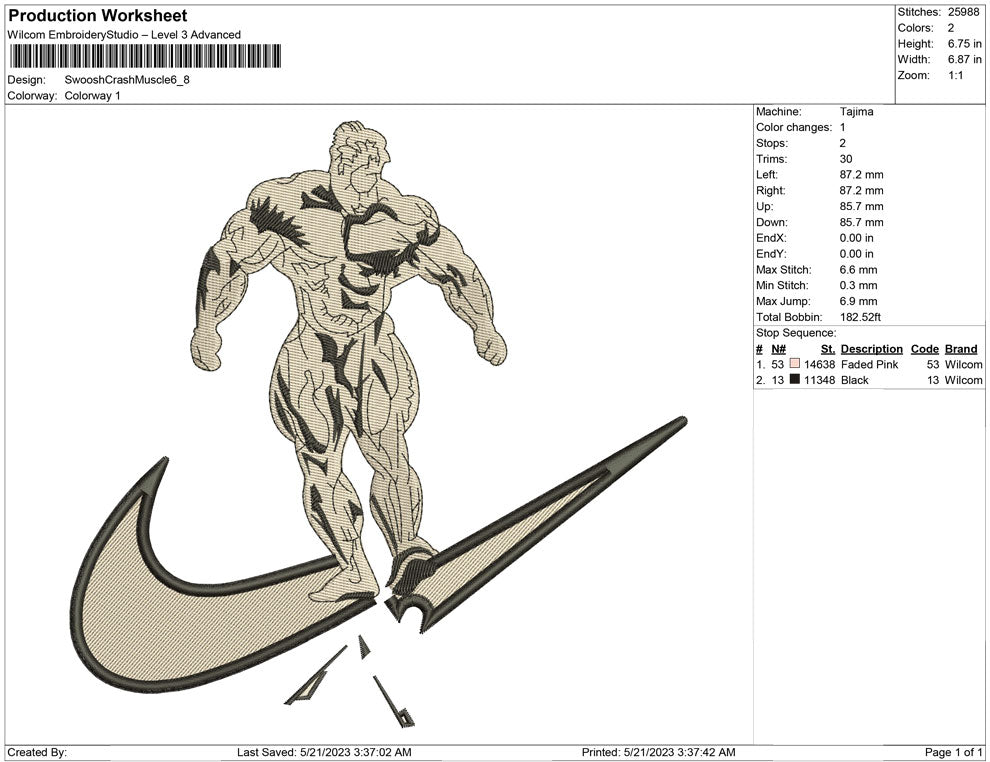Click the 'Up:' value '85.7 mm'
The width and height of the screenshot is (990, 762).
[x=862, y=206]
